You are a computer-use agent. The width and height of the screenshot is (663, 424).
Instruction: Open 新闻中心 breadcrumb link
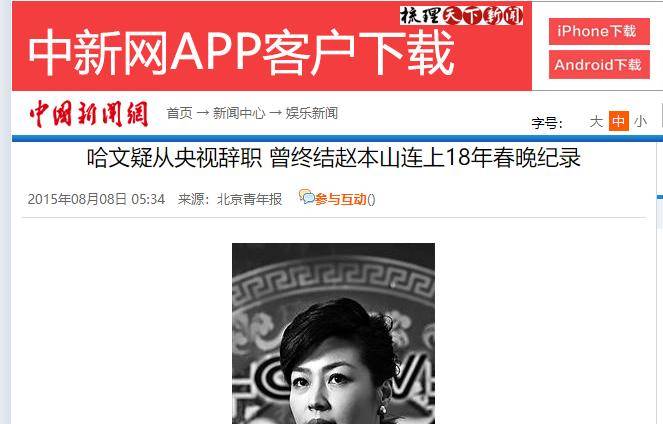click(239, 113)
